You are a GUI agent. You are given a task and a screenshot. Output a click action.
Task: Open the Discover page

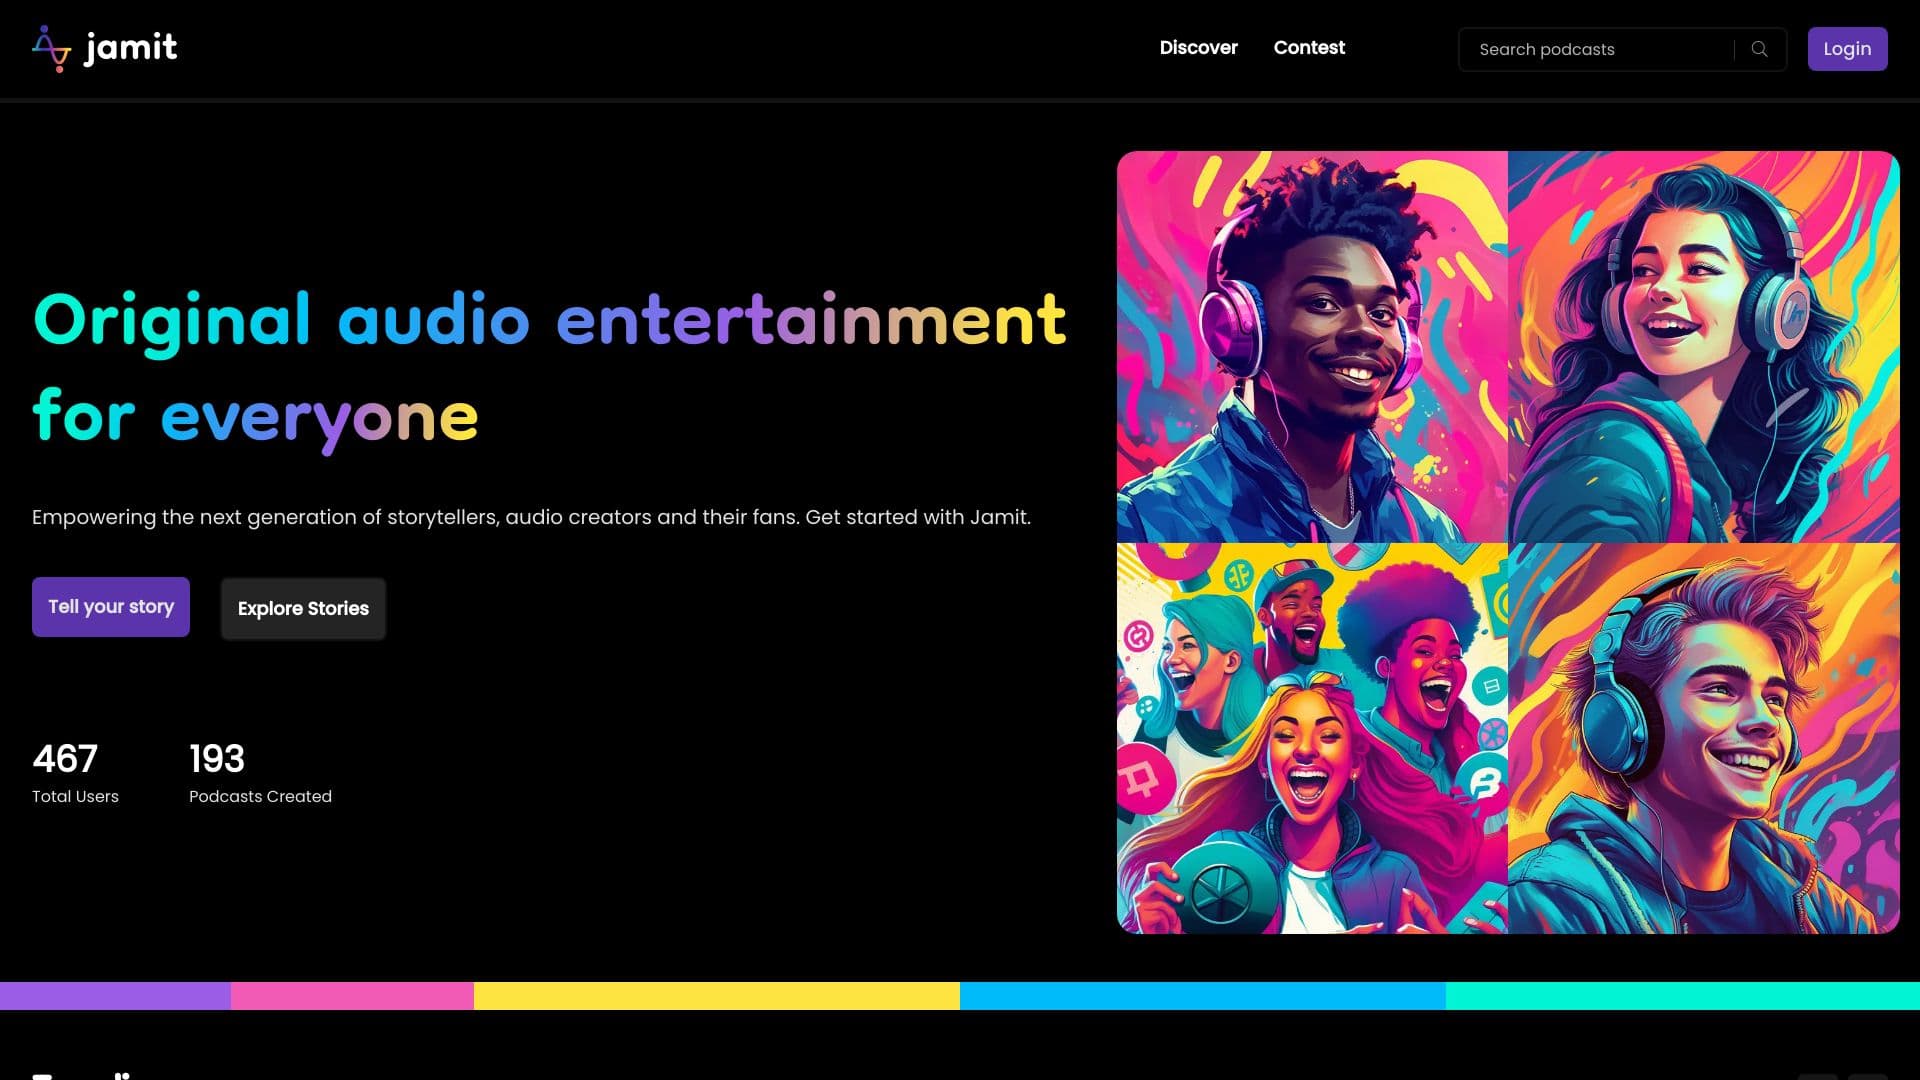[x=1198, y=47]
